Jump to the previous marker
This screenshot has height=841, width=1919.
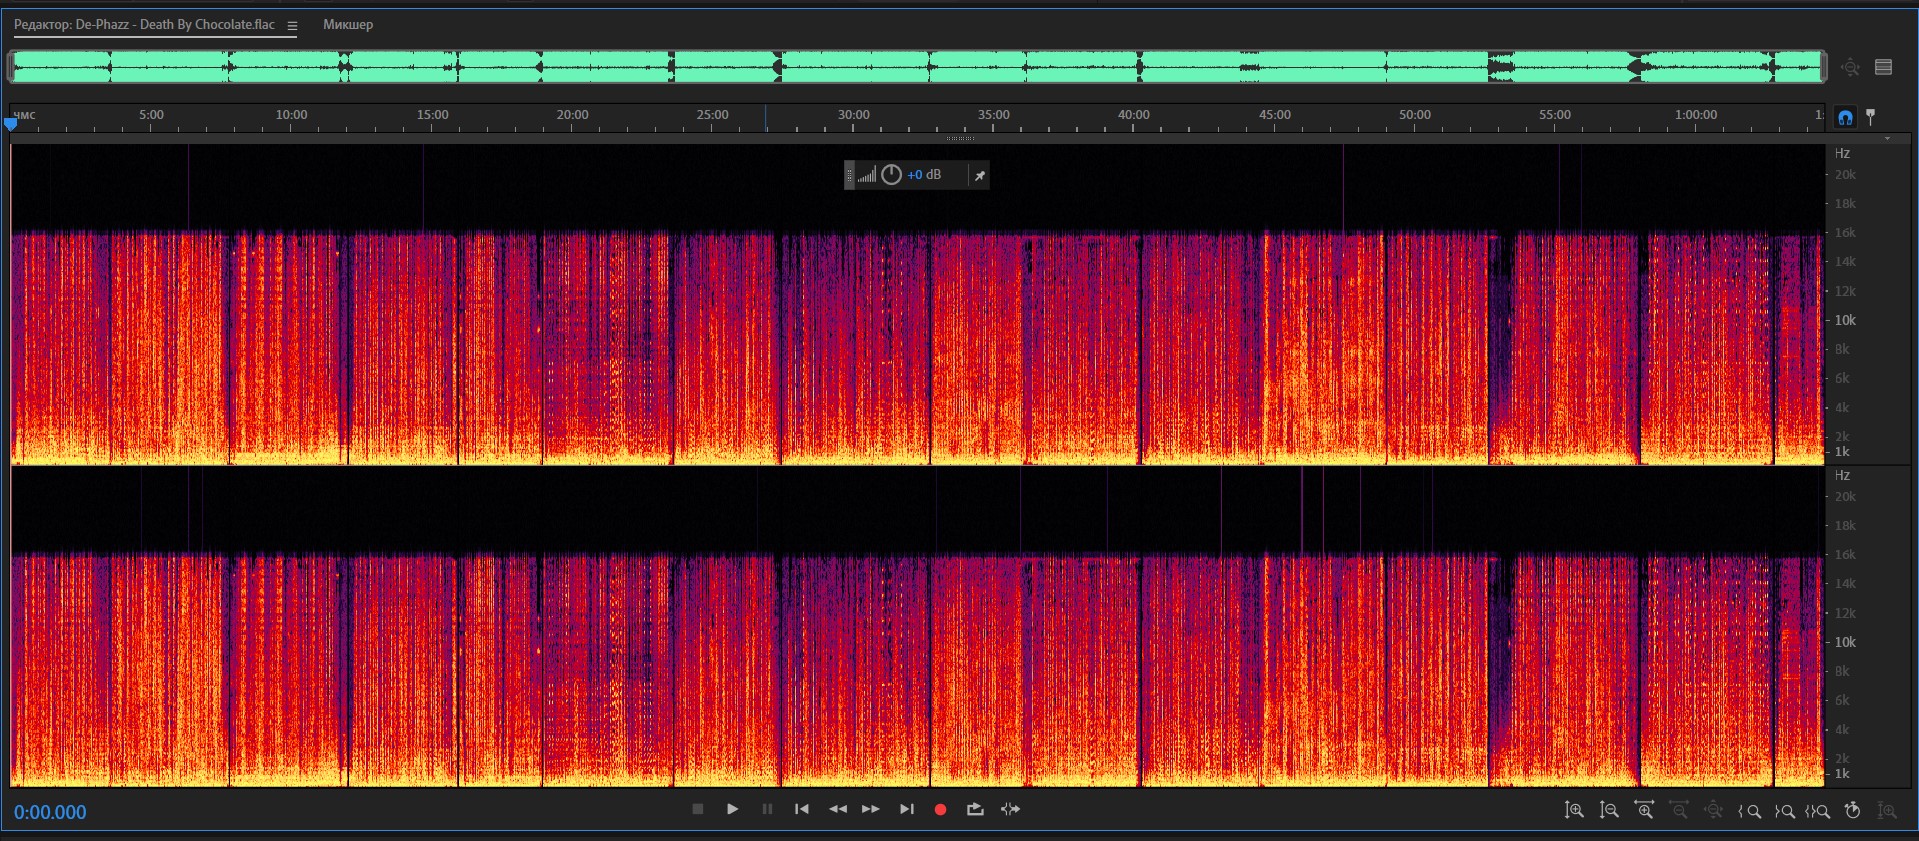point(801,809)
